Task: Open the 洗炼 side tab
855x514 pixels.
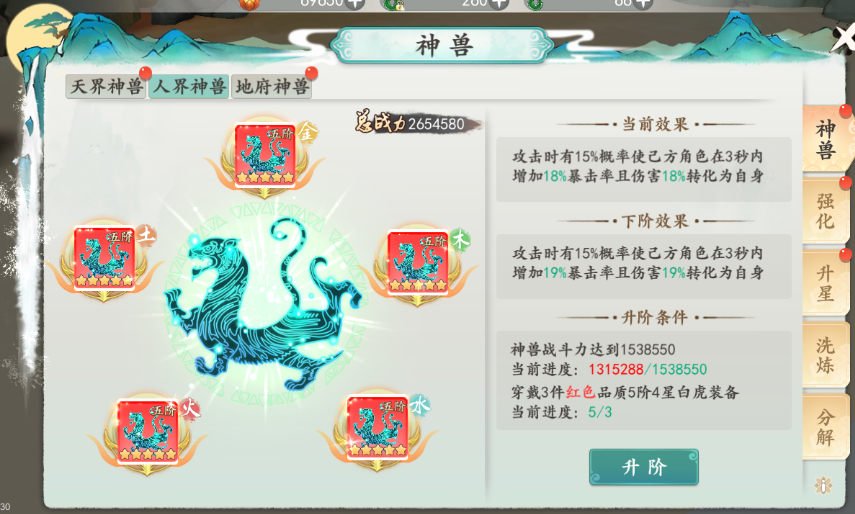Action: [x=826, y=355]
